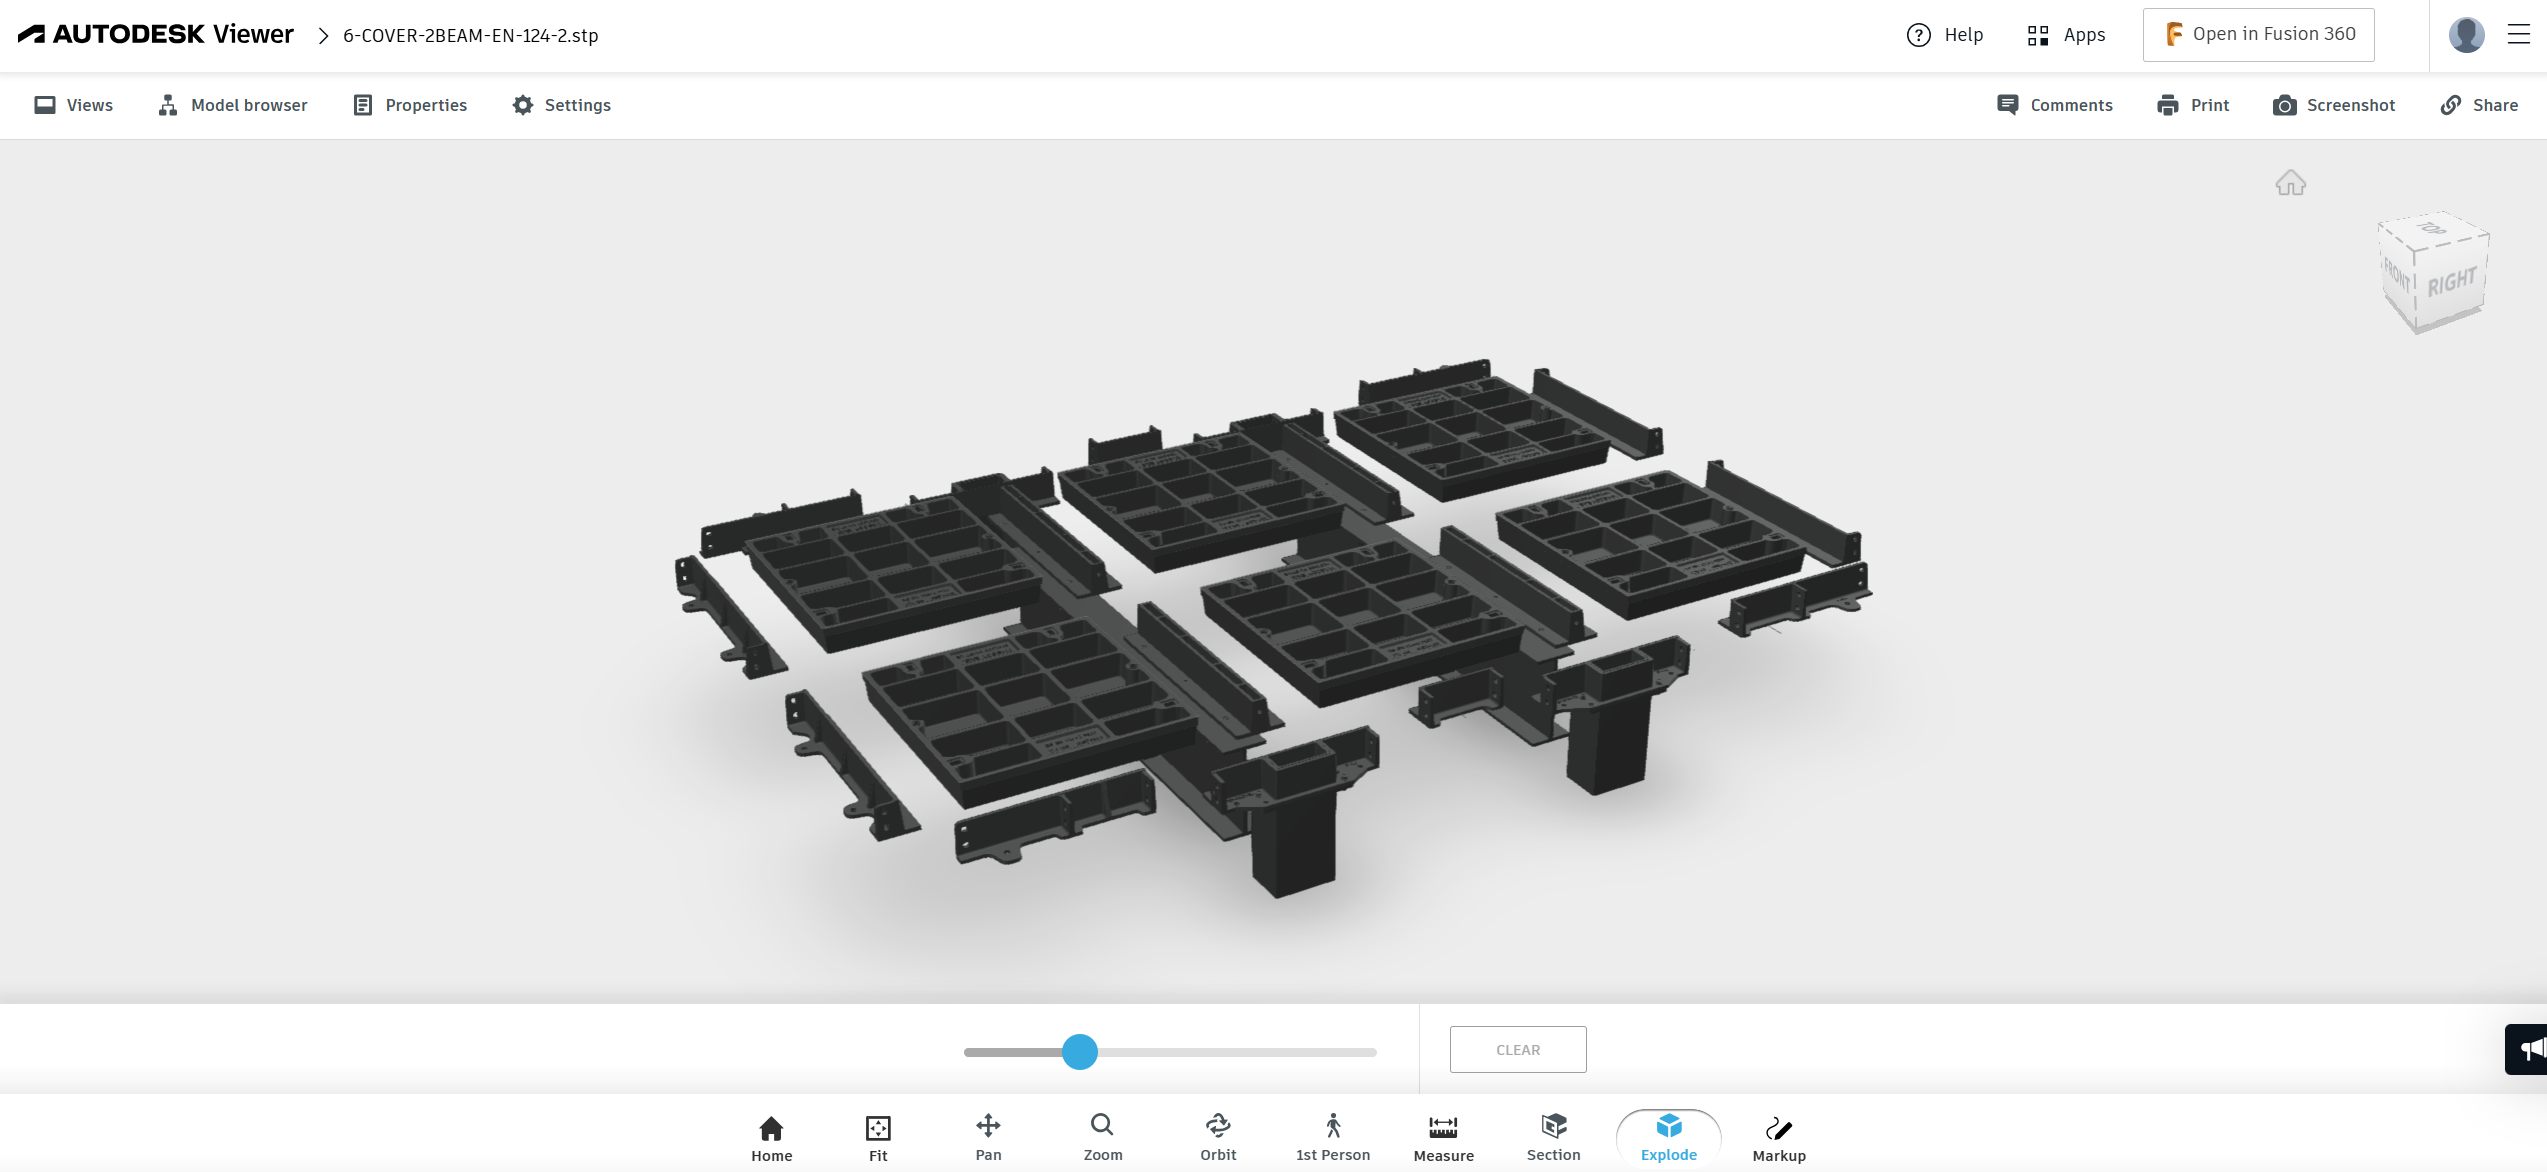Open the Properties panel
This screenshot has width=2547, height=1172.
pos(410,105)
